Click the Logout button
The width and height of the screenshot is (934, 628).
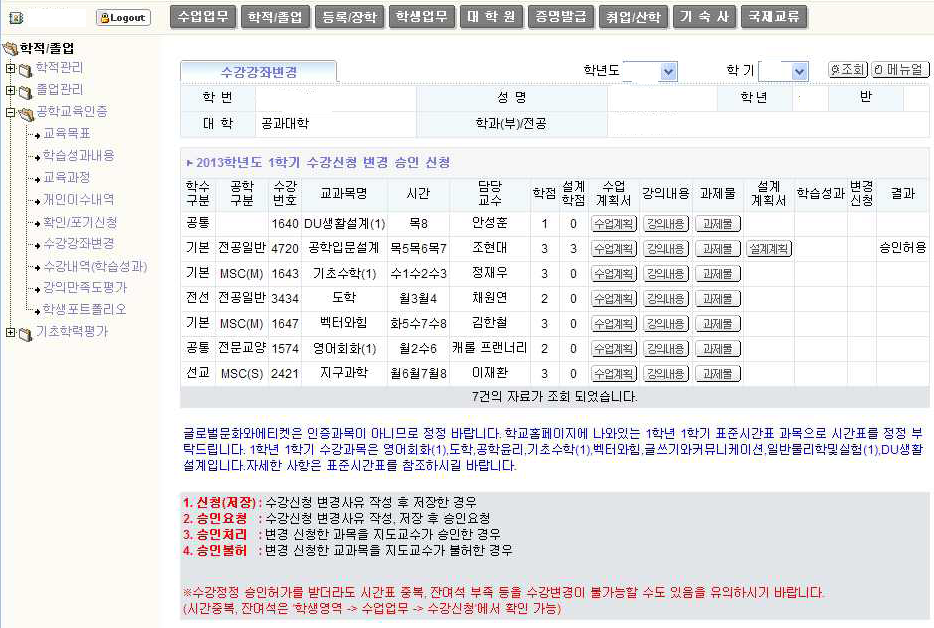pos(123,18)
